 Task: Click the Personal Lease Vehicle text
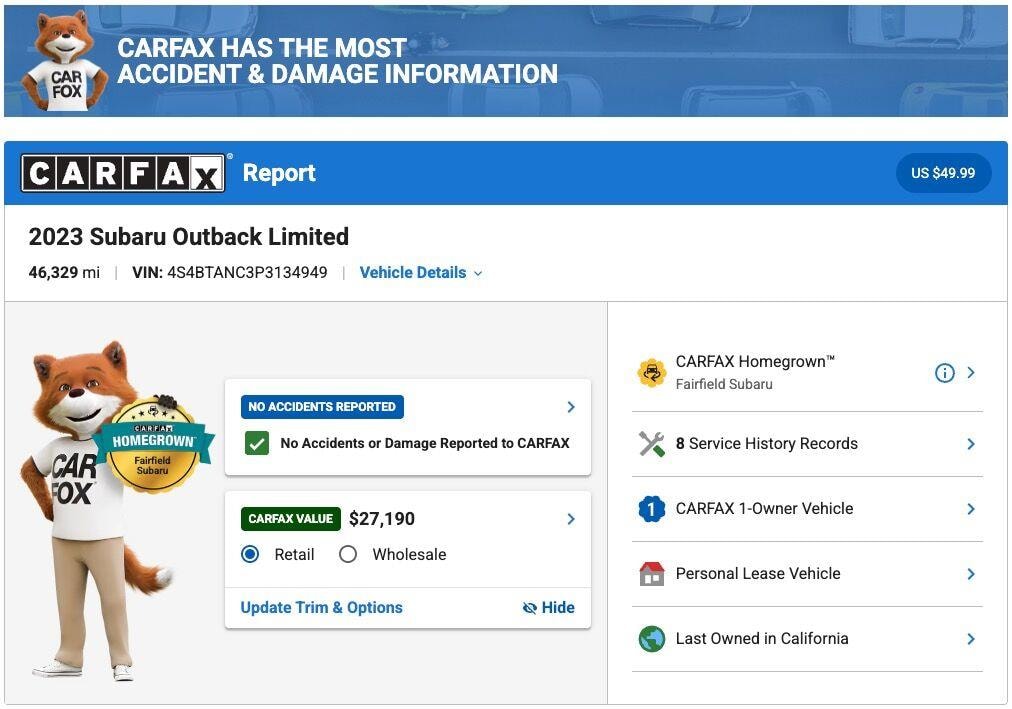[x=758, y=574]
